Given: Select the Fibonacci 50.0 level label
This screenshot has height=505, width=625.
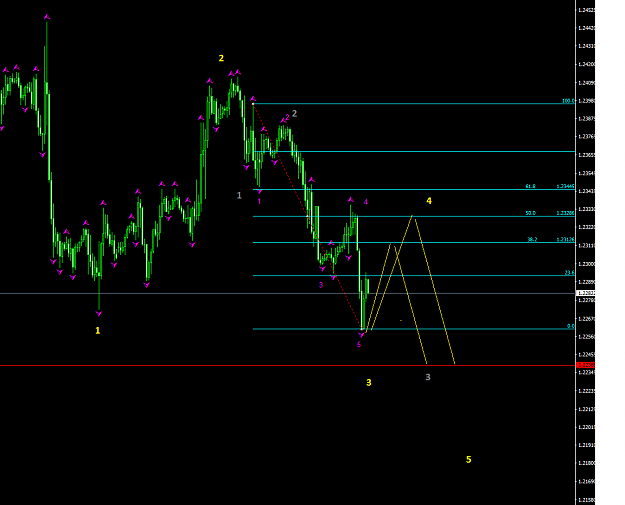Looking at the screenshot, I should 531,213.
